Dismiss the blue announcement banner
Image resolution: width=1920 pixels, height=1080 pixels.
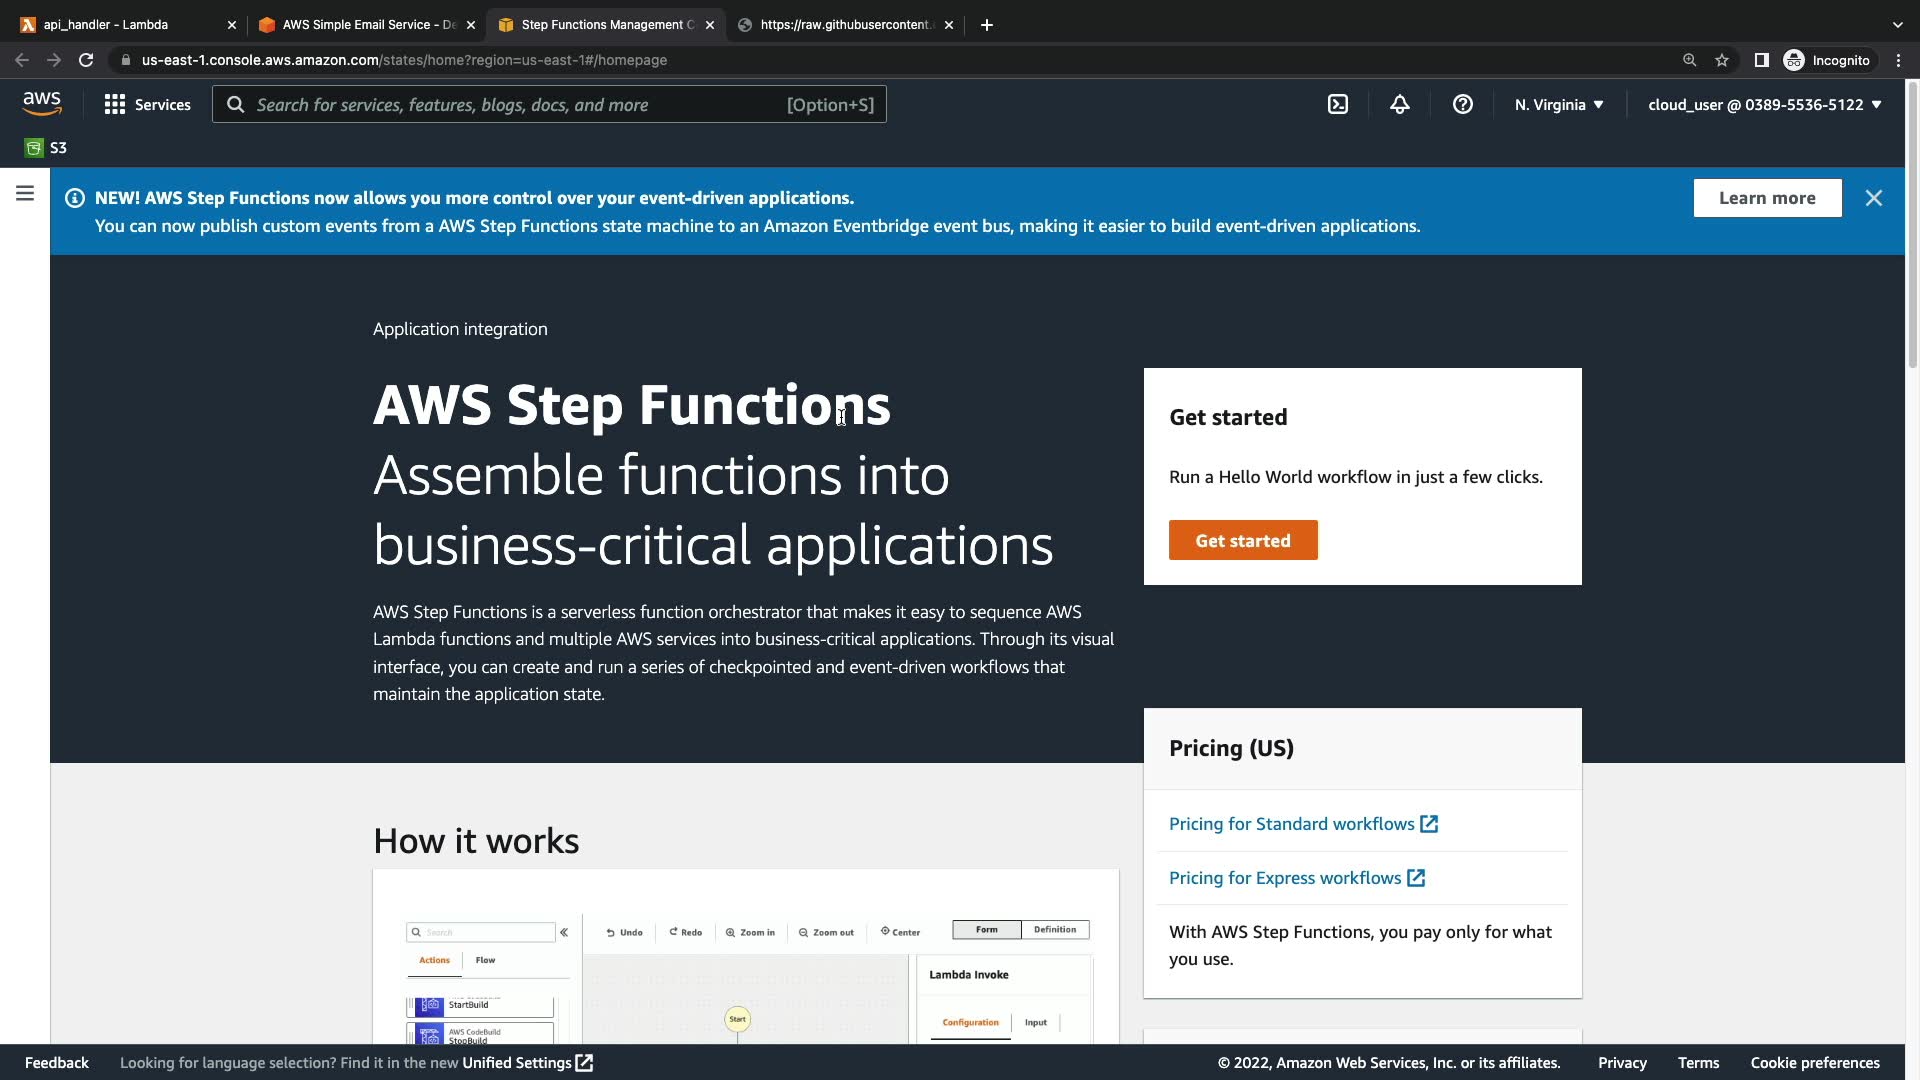tap(1874, 198)
